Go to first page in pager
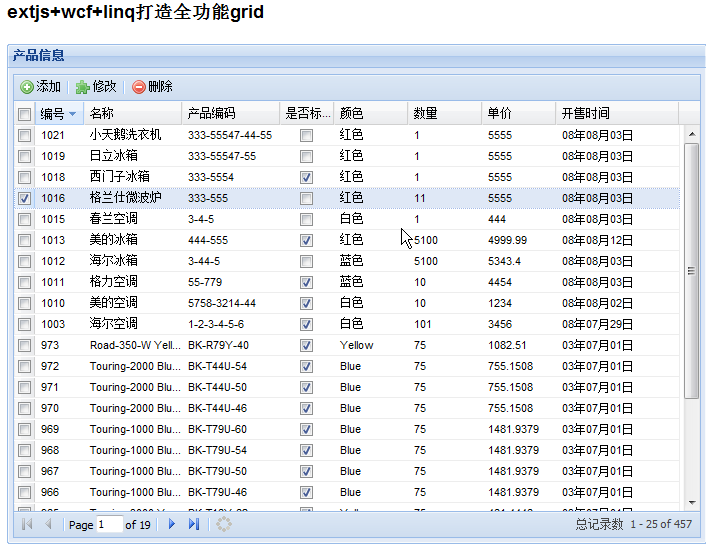 (27, 524)
